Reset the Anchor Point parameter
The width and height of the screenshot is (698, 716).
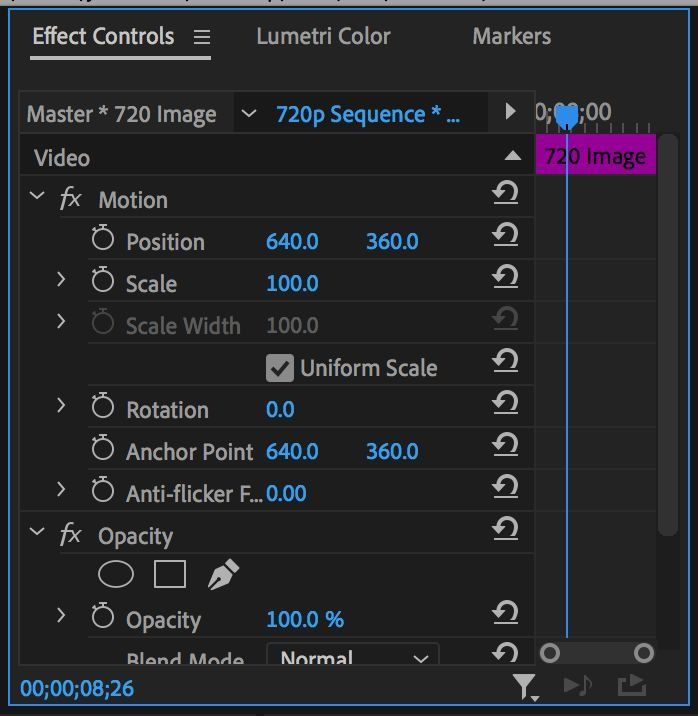tap(505, 445)
